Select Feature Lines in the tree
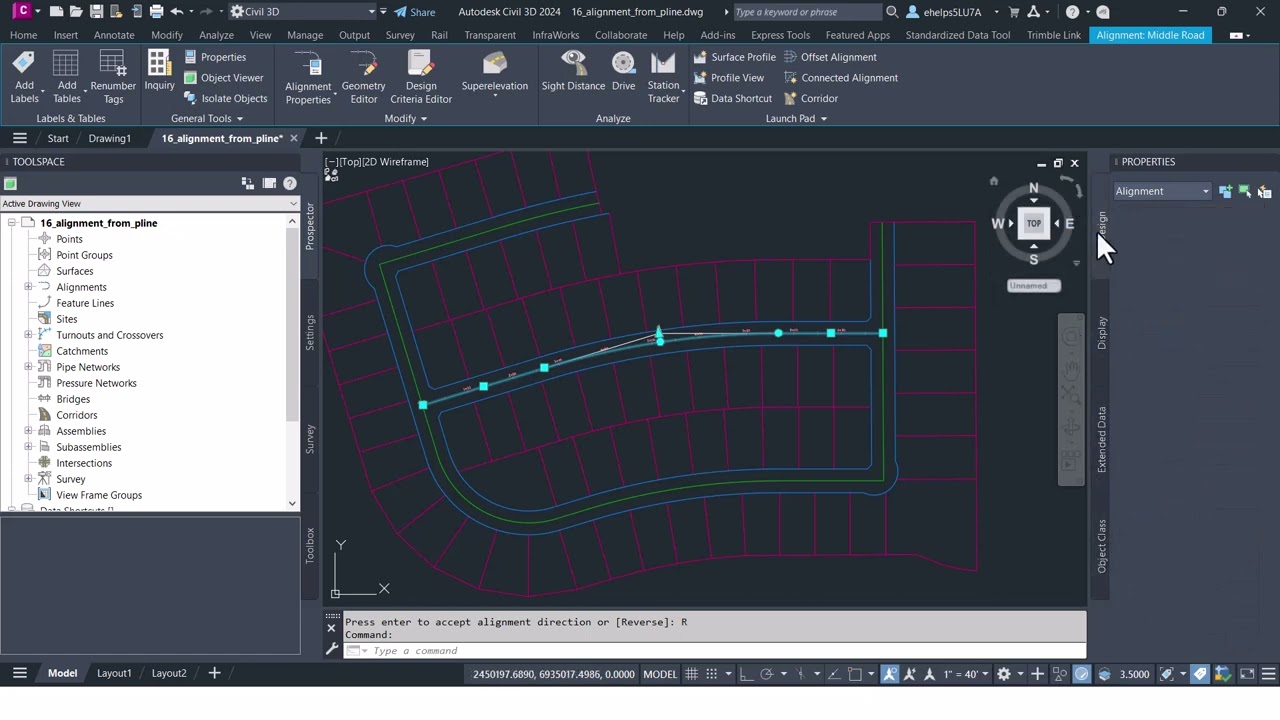 pos(85,303)
